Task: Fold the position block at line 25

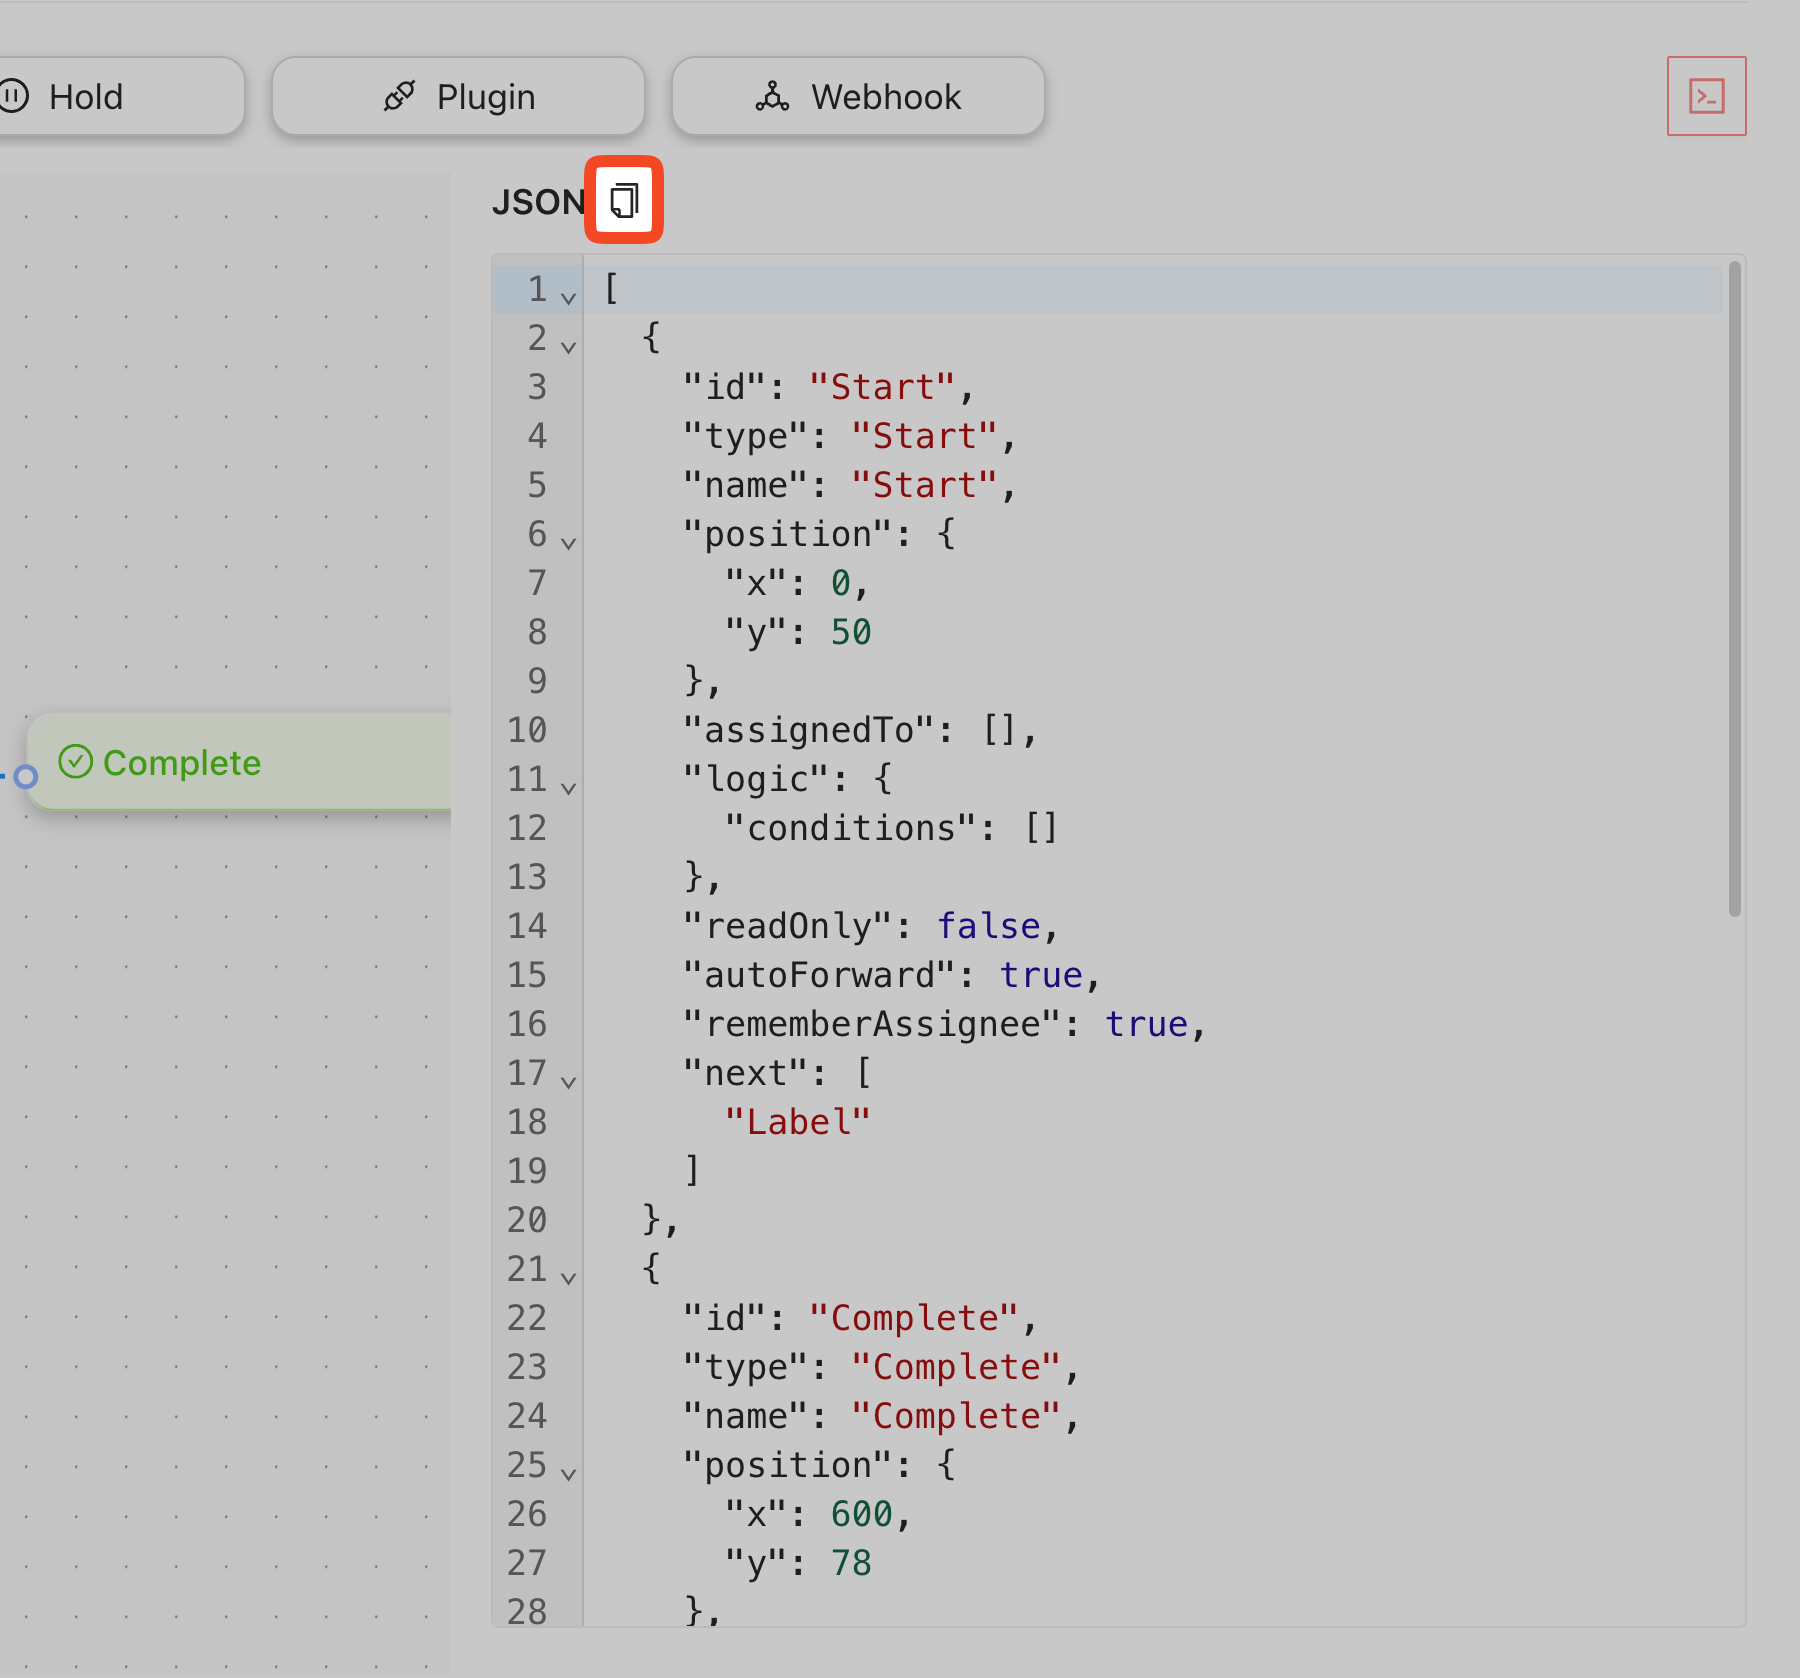Action: coord(569,1474)
